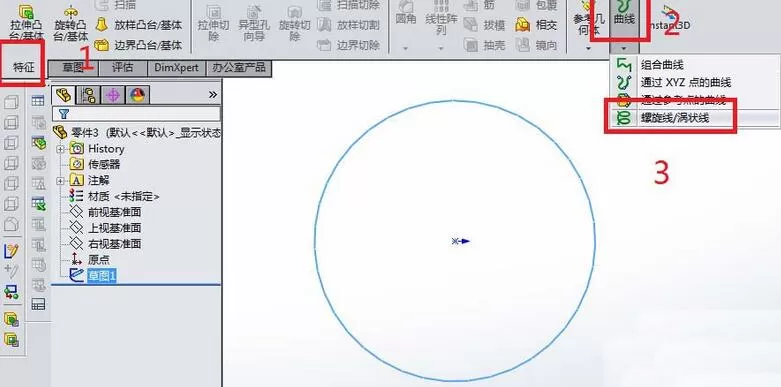Image resolution: width=781 pixels, height=387 pixels.
Task: Click the feature tree filter field
Action: (x=136, y=114)
